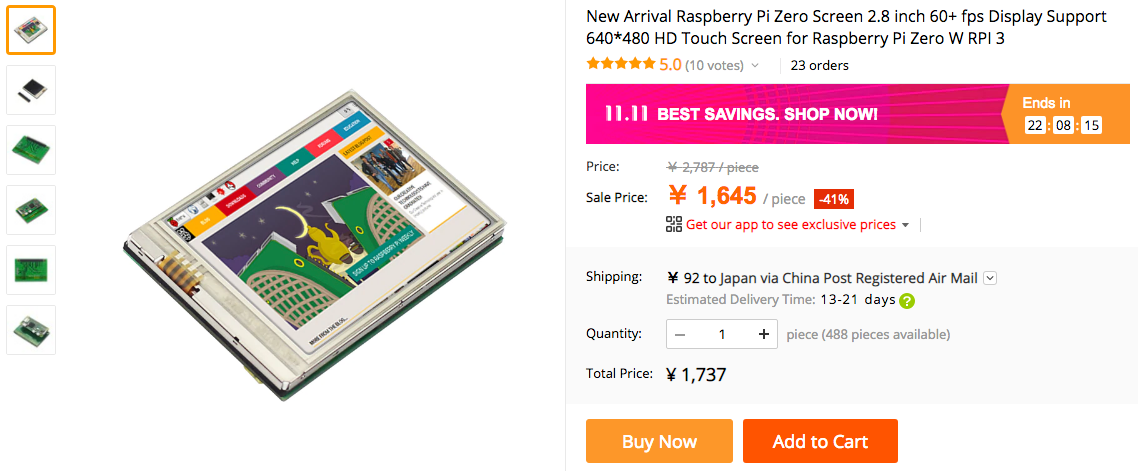
Task: Click the QR code icon
Action: point(674,224)
